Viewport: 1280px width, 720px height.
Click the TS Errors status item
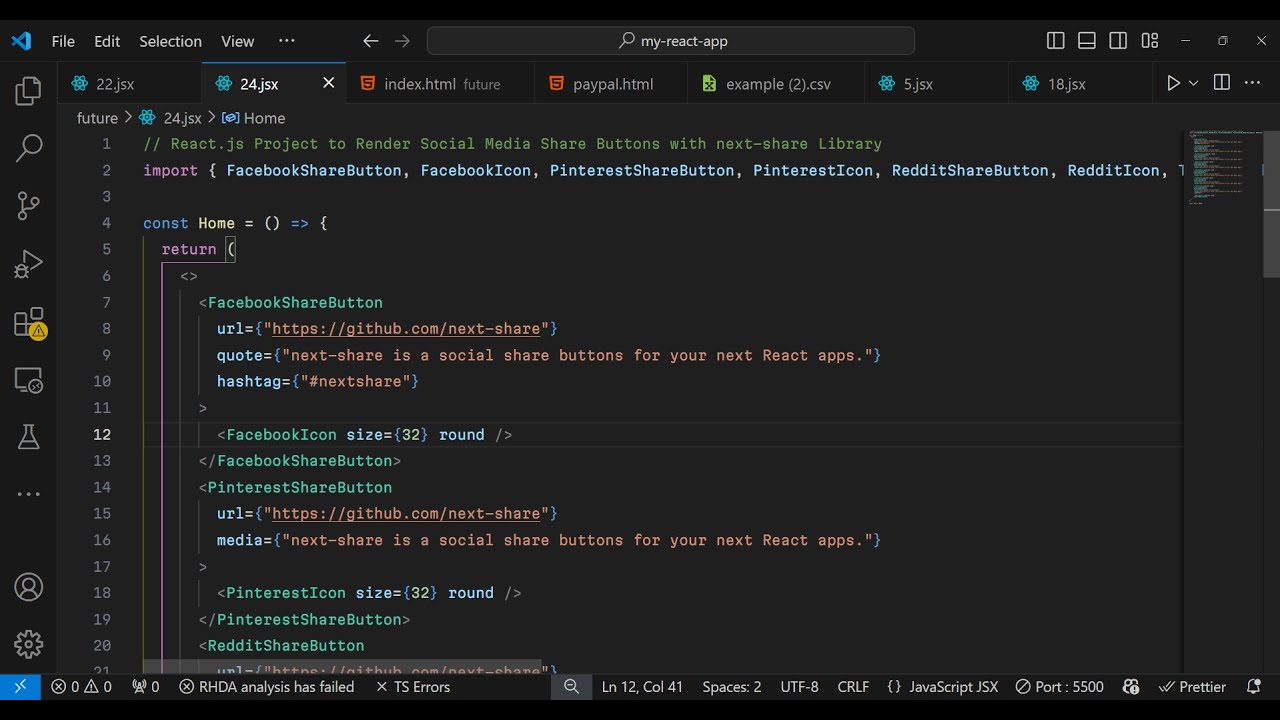tap(413, 687)
